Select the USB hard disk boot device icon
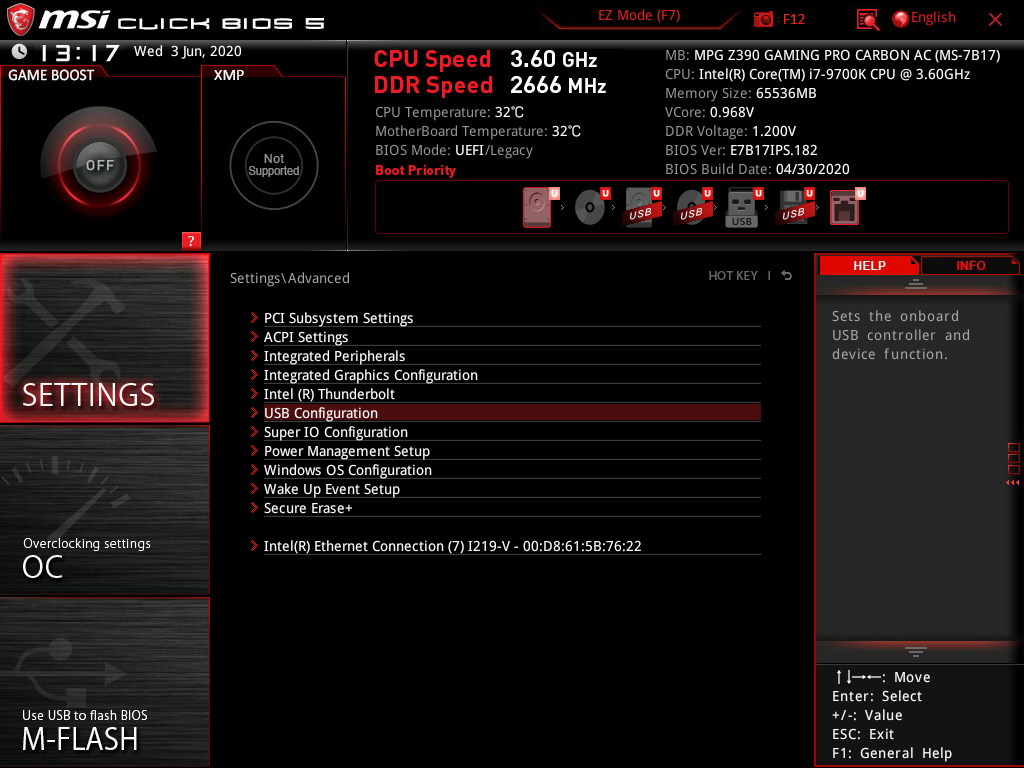Viewport: 1024px width, 768px height. (x=642, y=208)
